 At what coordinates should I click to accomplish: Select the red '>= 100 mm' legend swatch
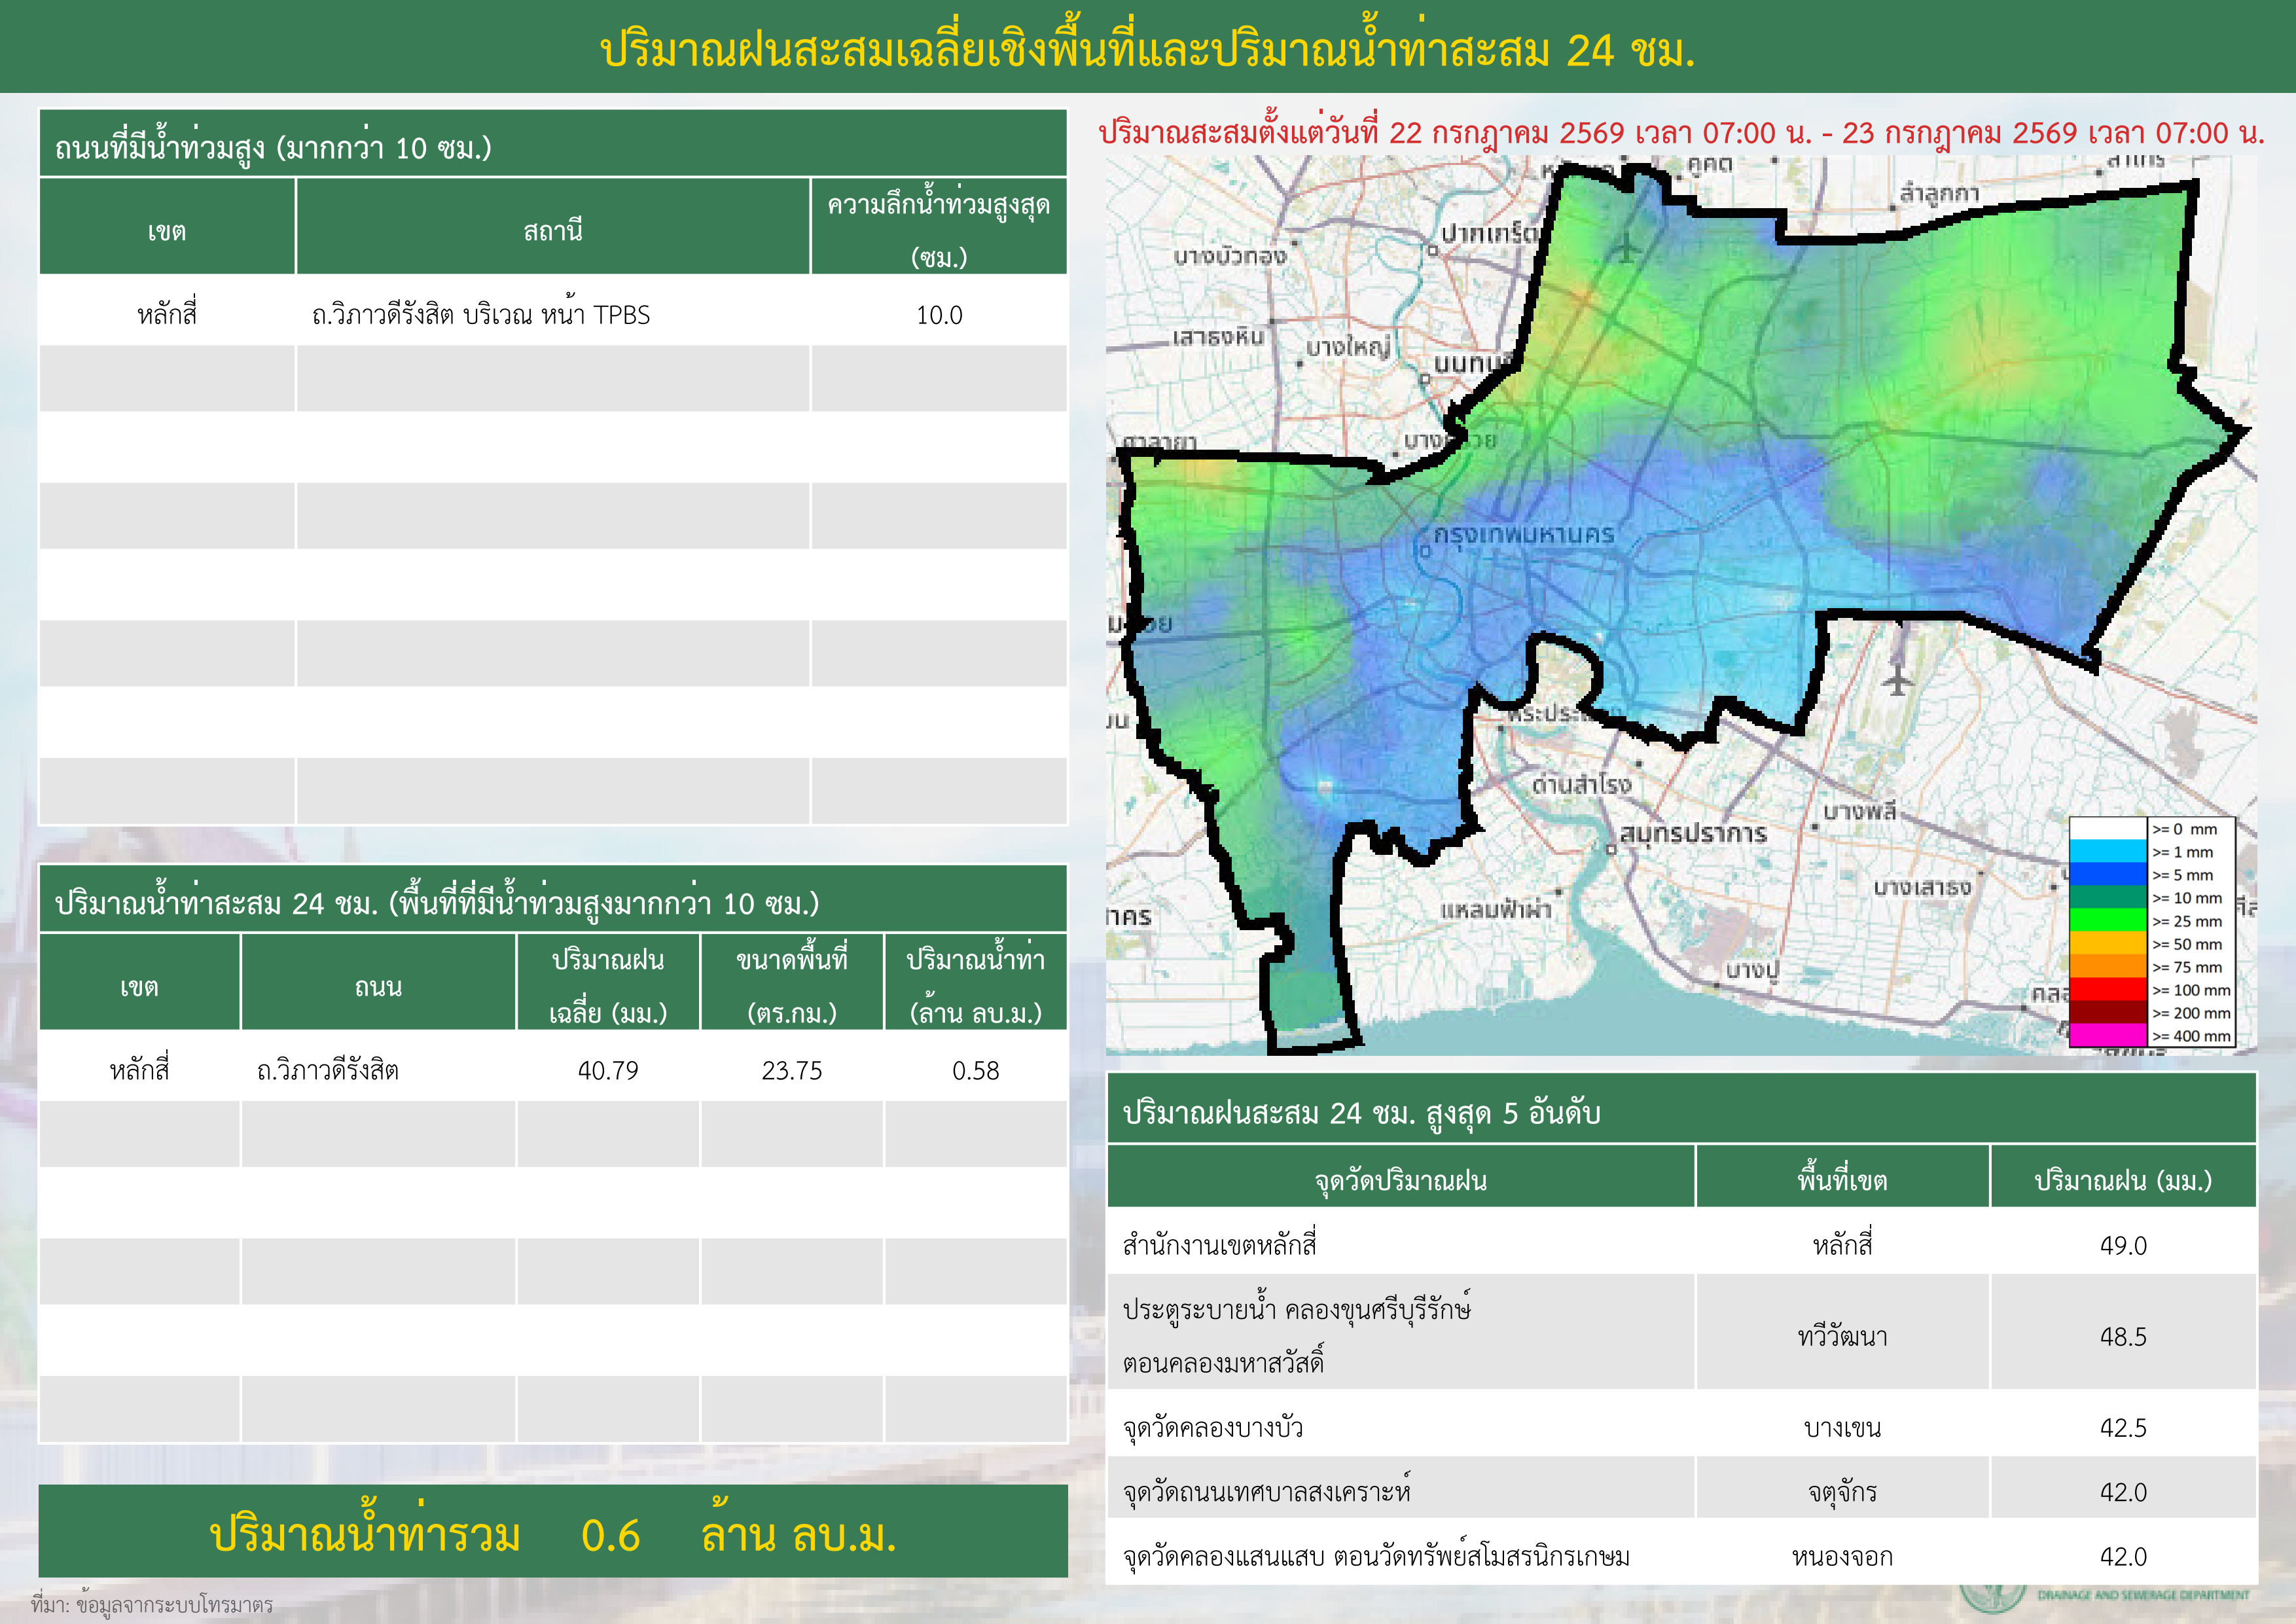(2109, 990)
